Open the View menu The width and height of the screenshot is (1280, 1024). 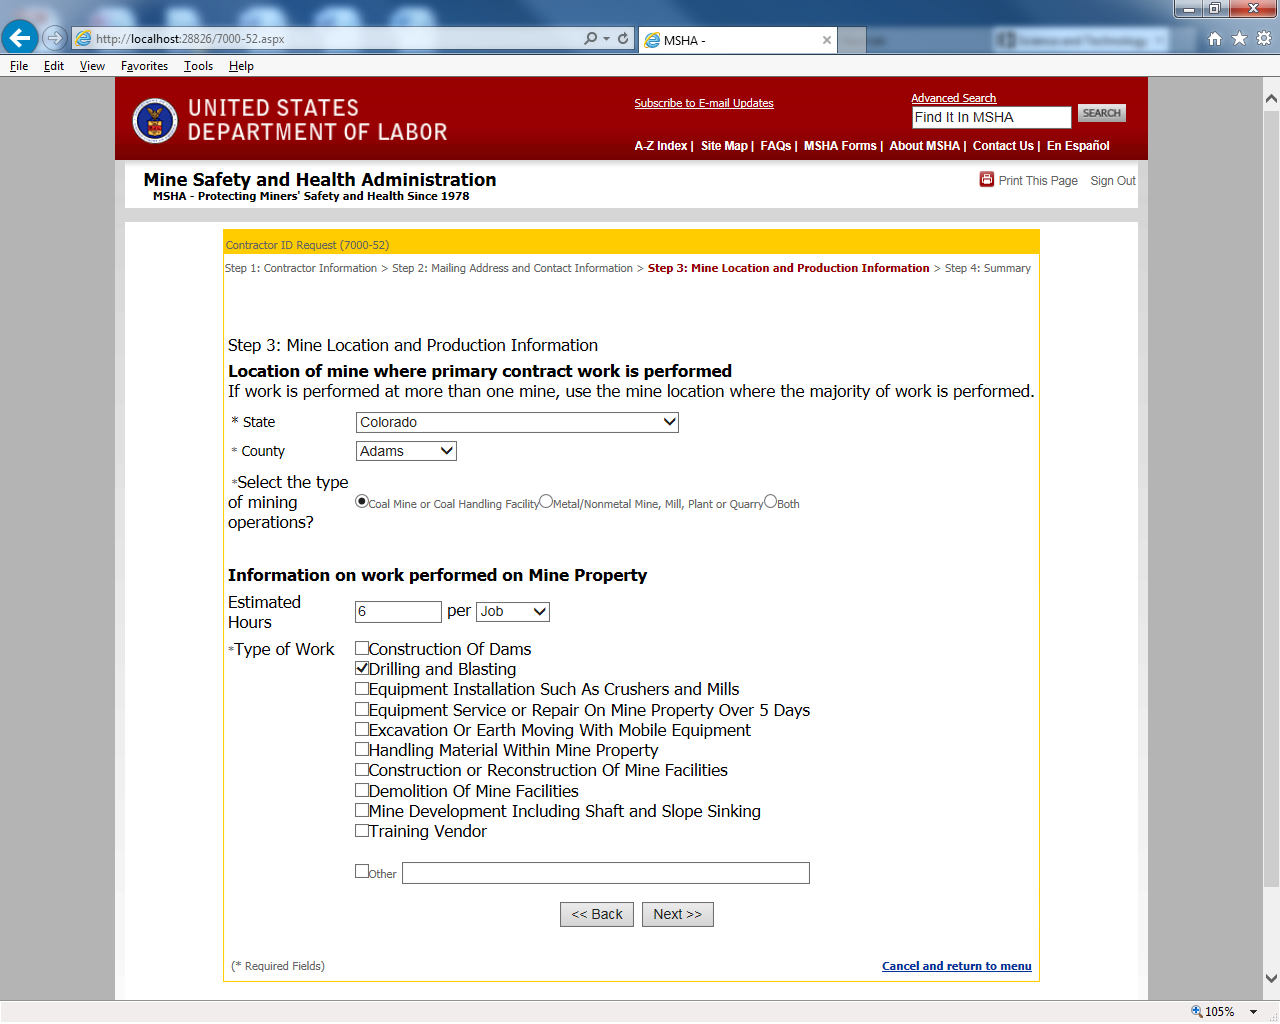click(x=92, y=66)
